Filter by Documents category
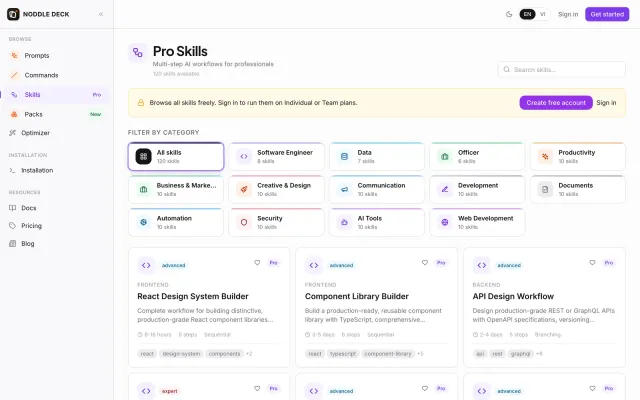This screenshot has width=640, height=400. coord(578,189)
